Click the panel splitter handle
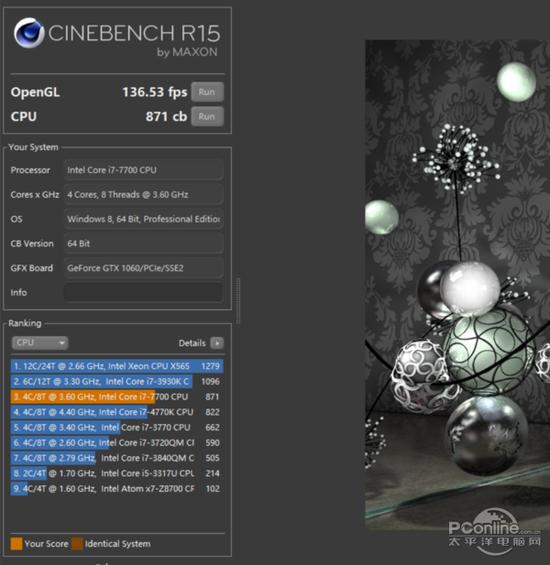The height and width of the screenshot is (565, 550). click(238, 301)
